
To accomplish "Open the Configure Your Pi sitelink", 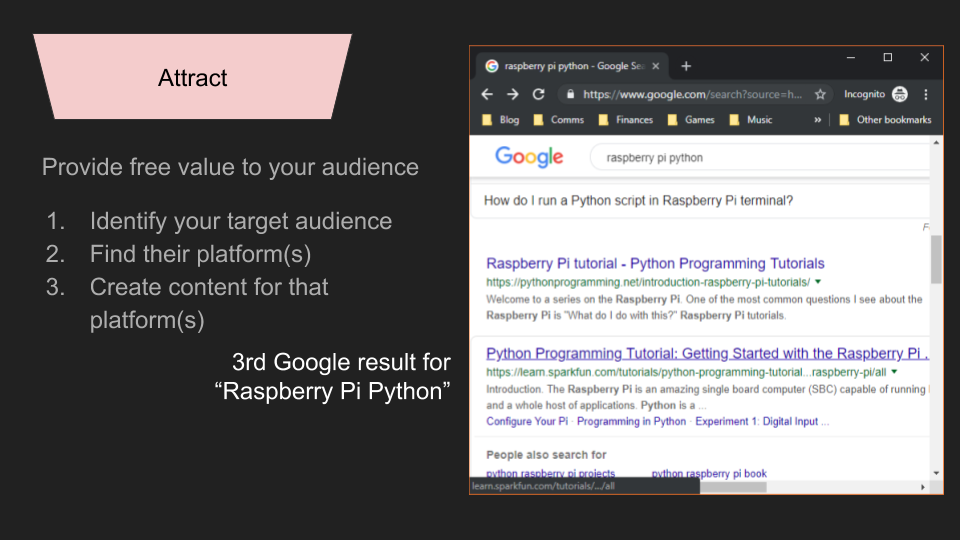I will pos(527,421).
